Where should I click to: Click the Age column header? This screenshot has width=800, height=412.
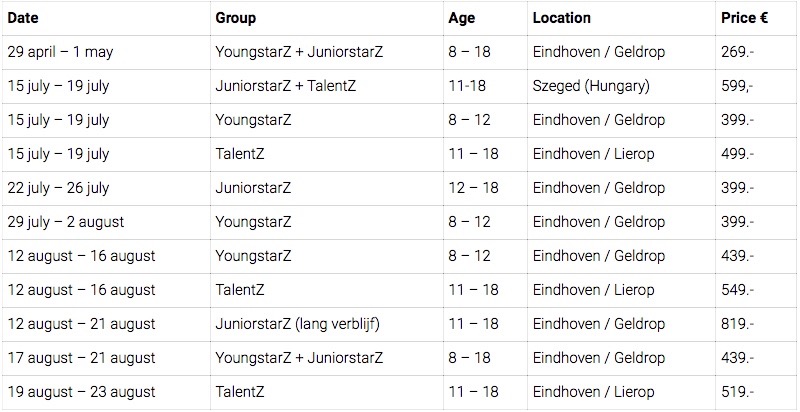pyautogui.click(x=464, y=18)
